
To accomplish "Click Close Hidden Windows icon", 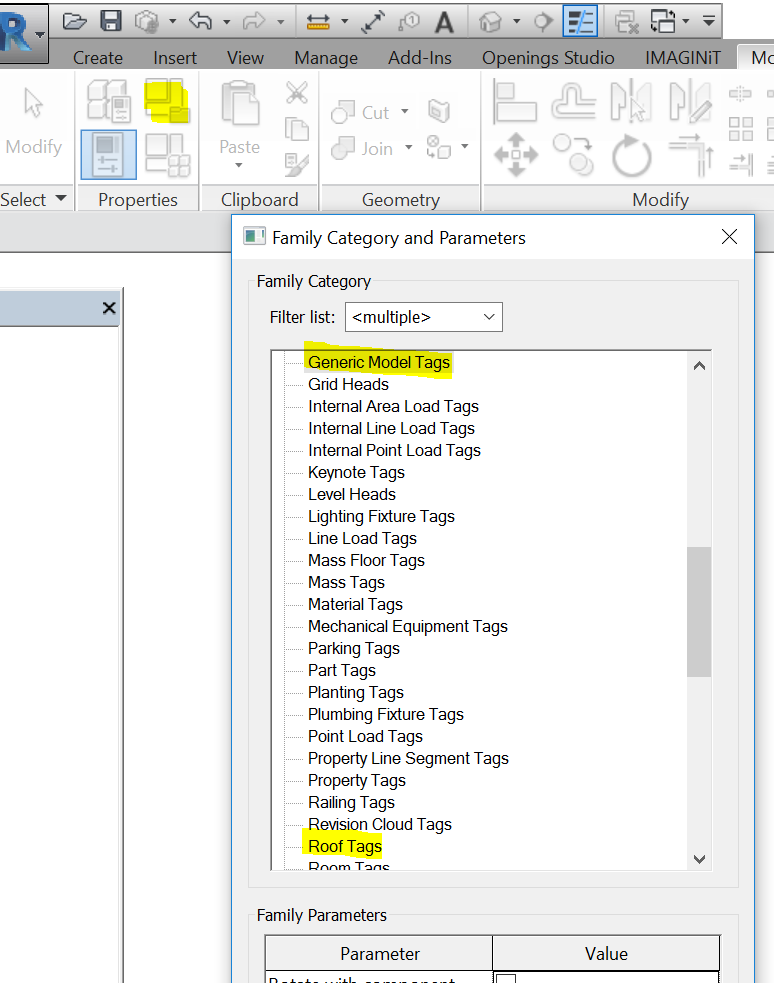I will [626, 22].
